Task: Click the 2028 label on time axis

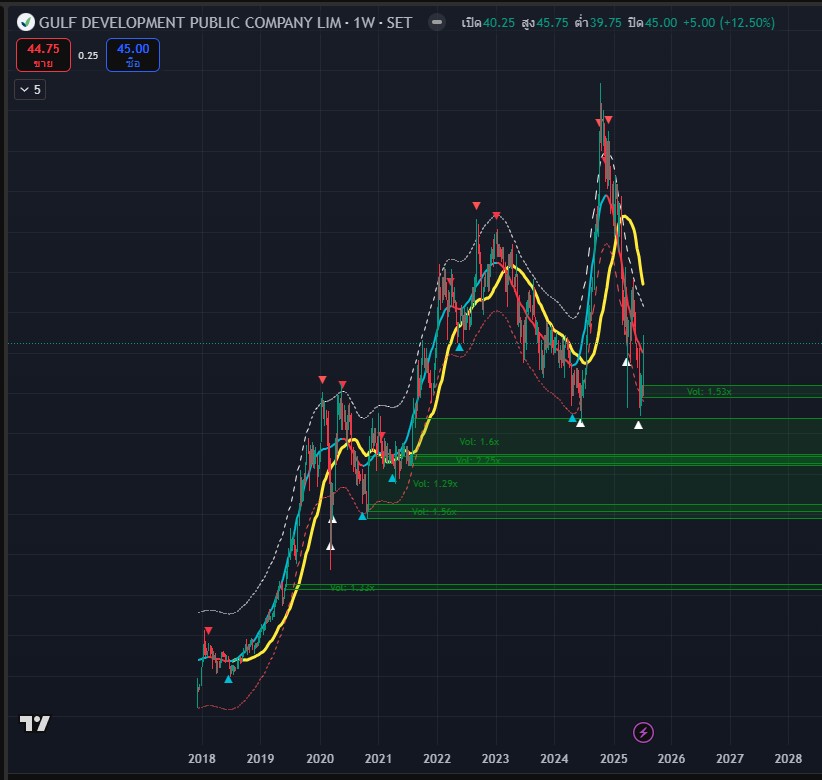Action: [x=788, y=759]
